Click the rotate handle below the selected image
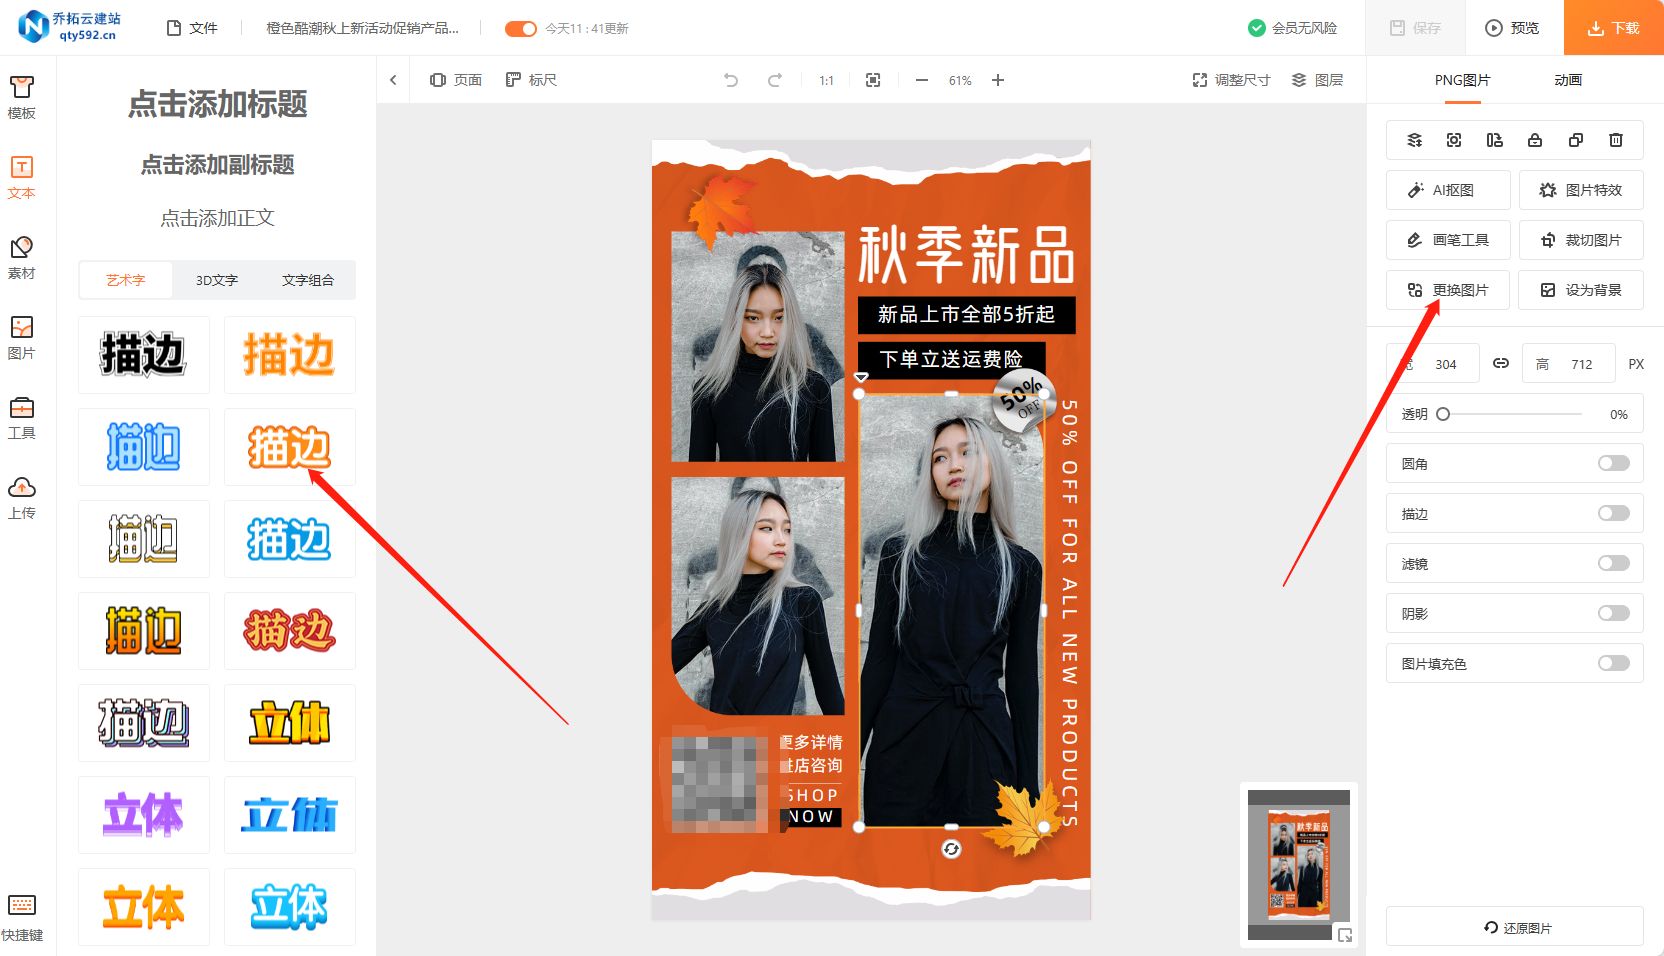The width and height of the screenshot is (1664, 956). point(951,849)
